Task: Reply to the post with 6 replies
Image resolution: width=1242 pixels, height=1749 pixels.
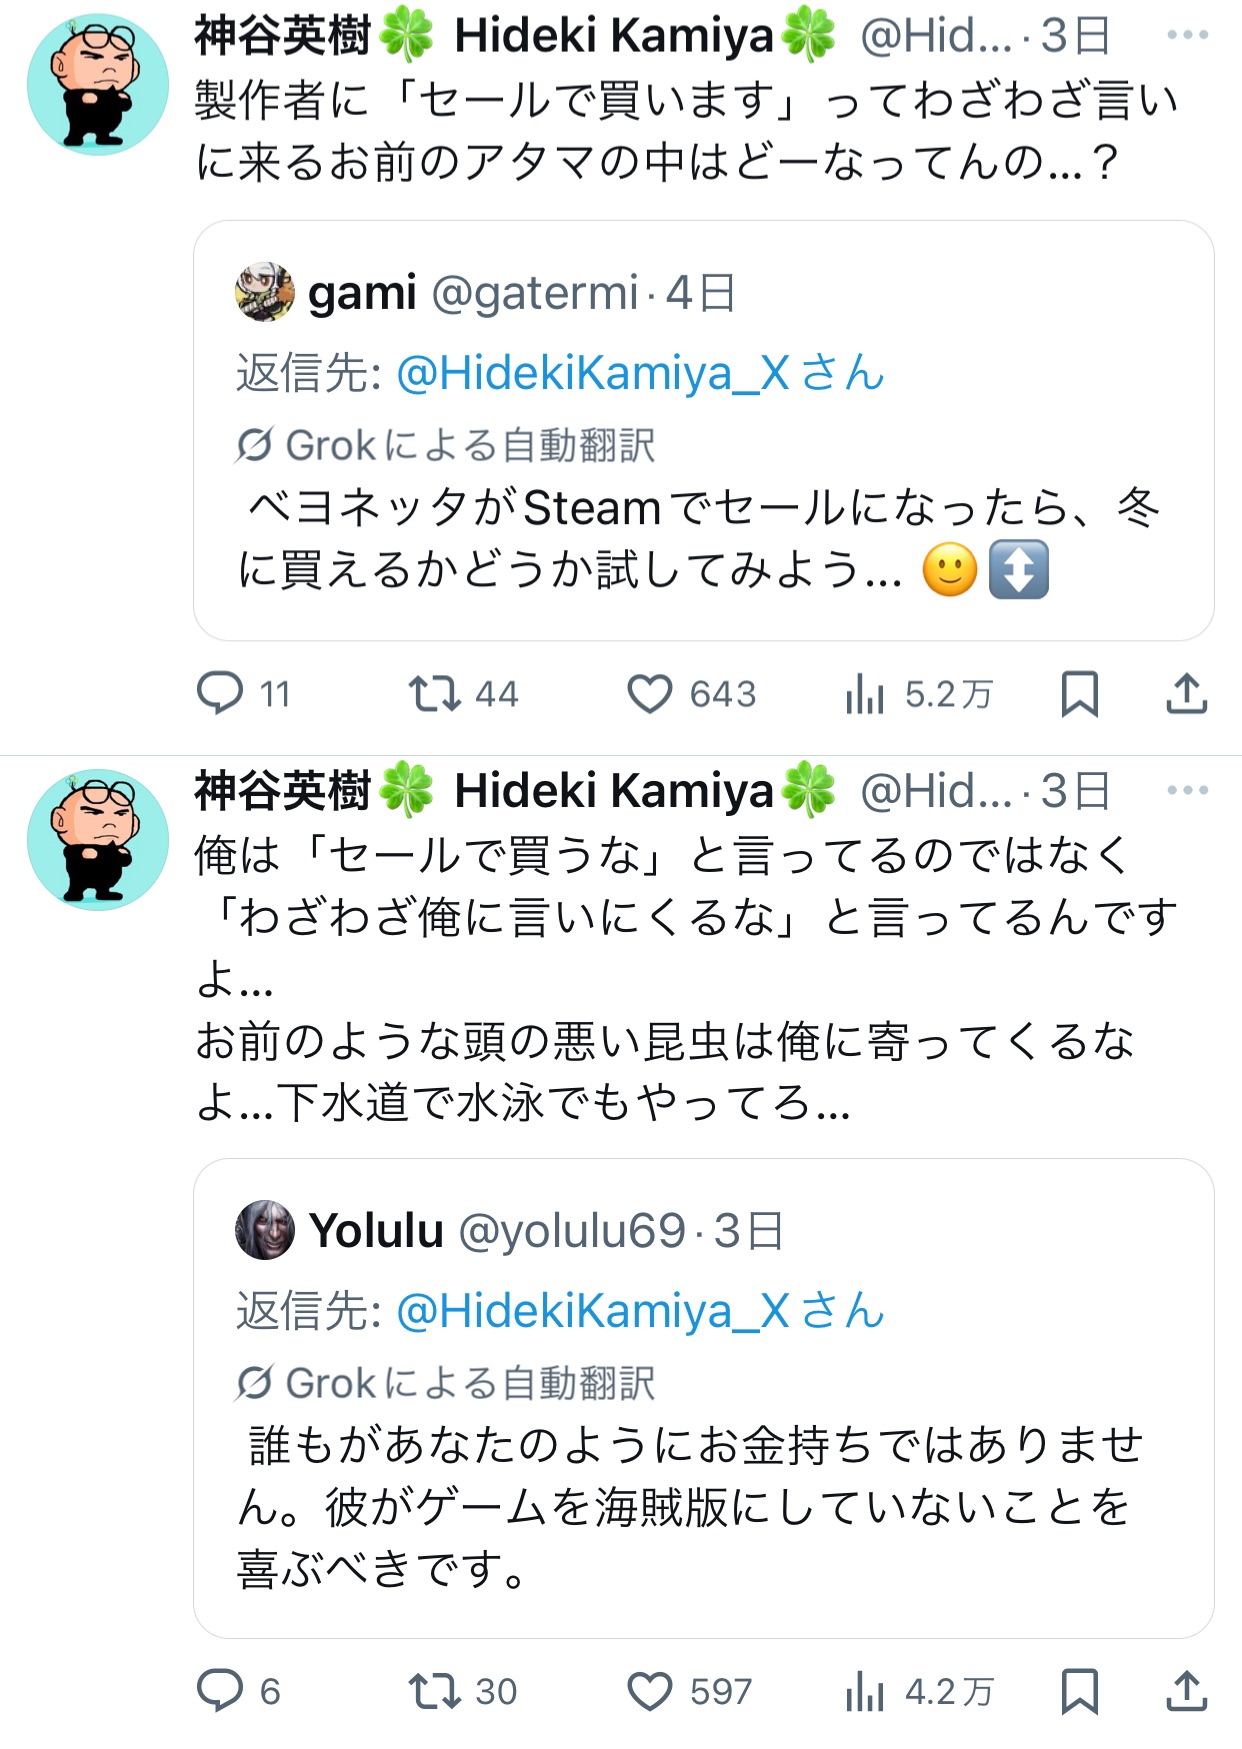Action: point(220,1690)
